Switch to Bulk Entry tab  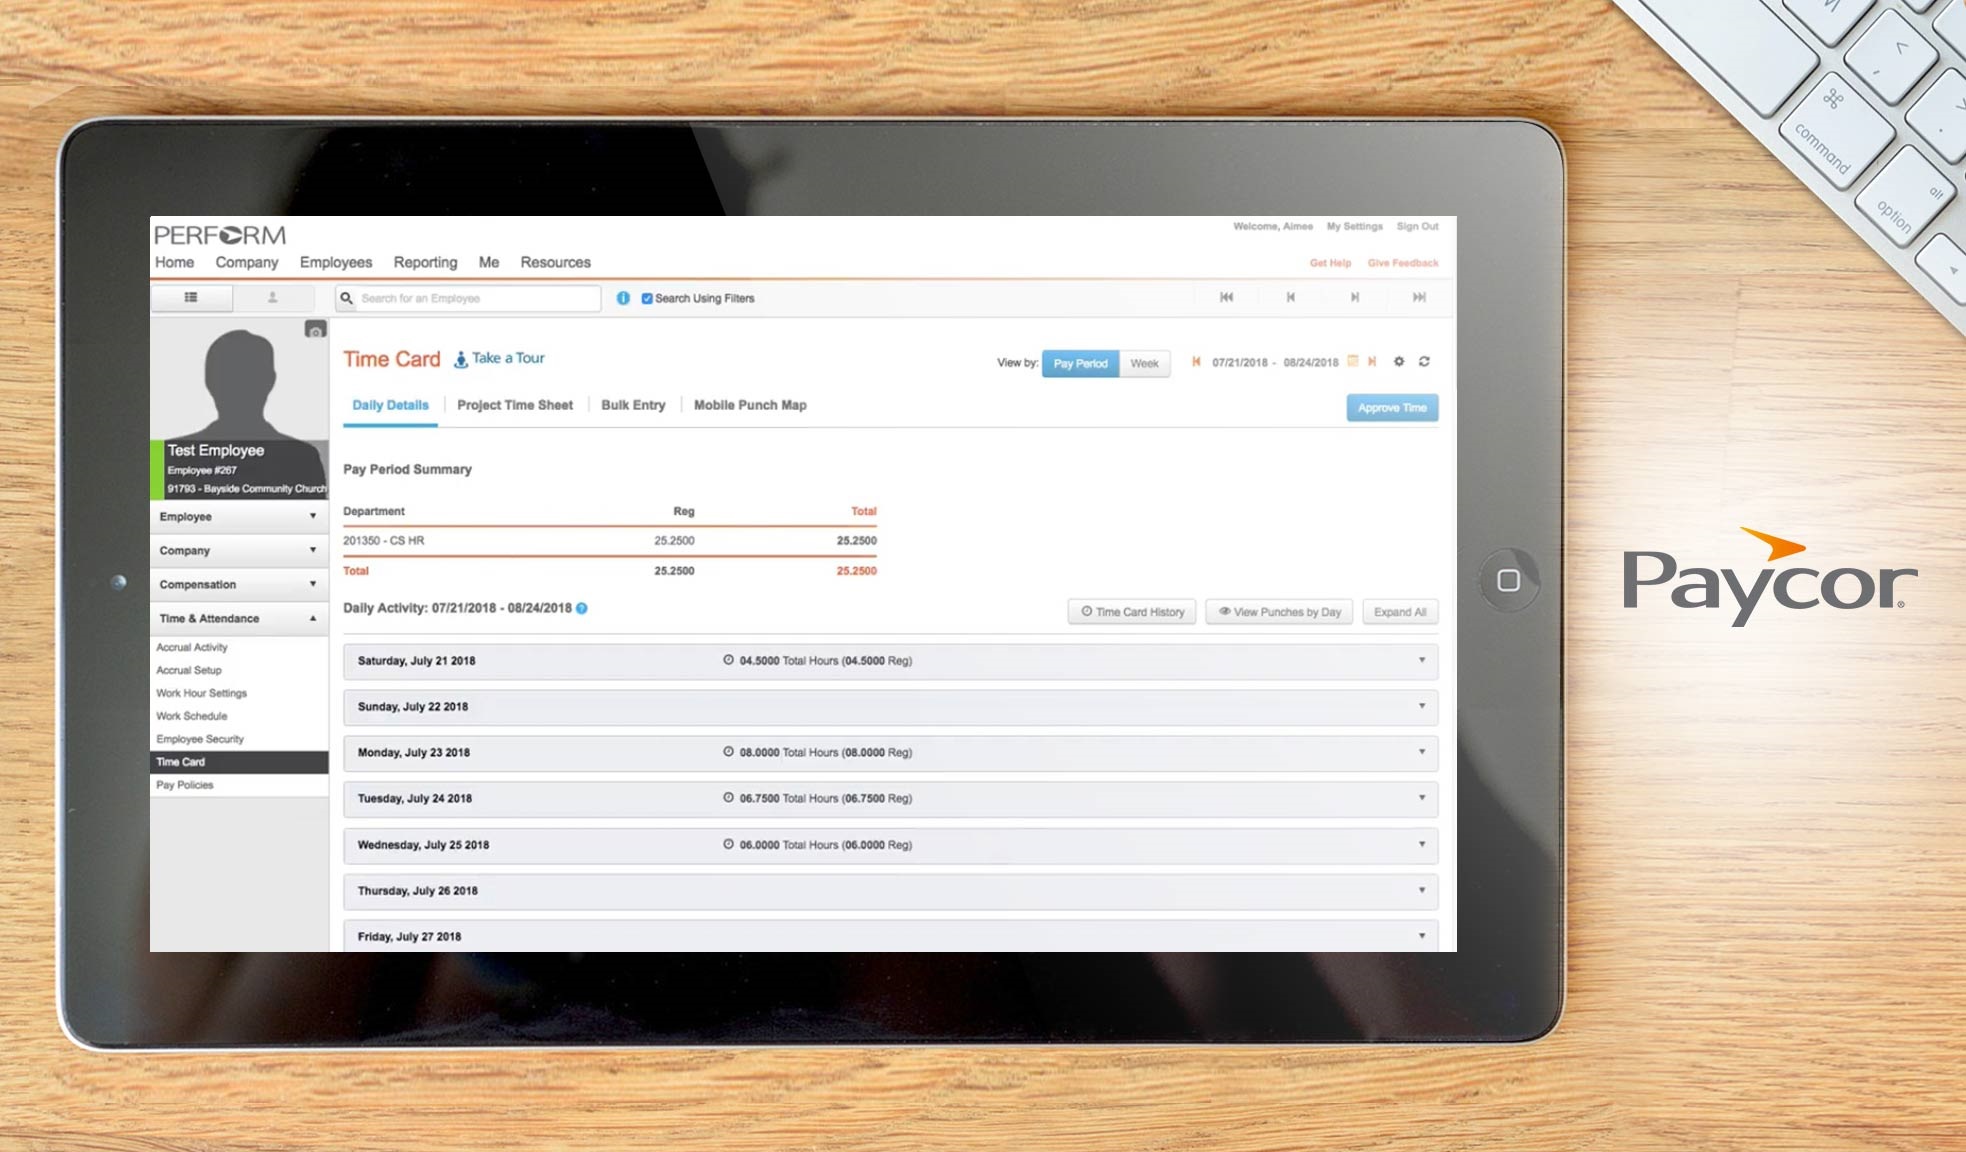pyautogui.click(x=633, y=405)
